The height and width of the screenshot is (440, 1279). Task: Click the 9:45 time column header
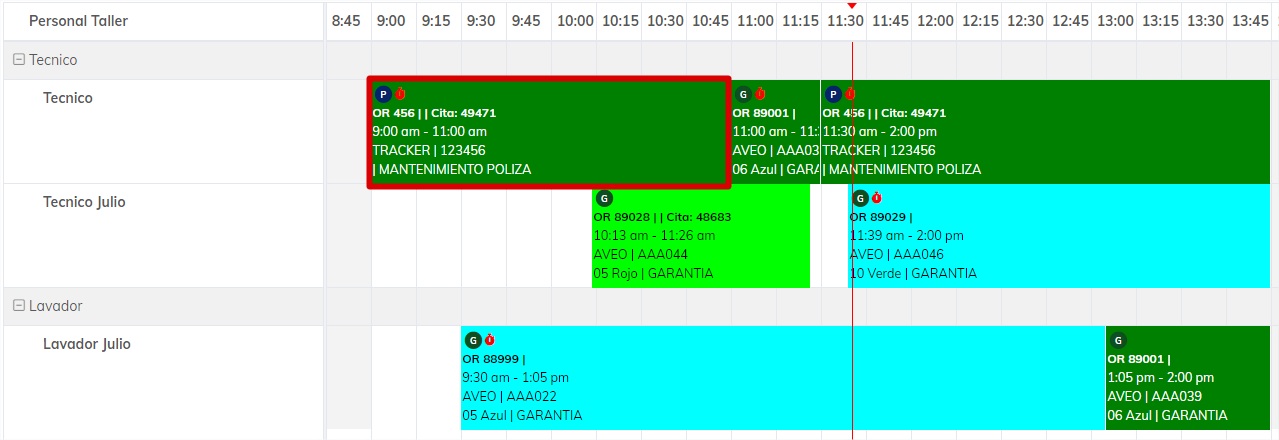(x=529, y=21)
